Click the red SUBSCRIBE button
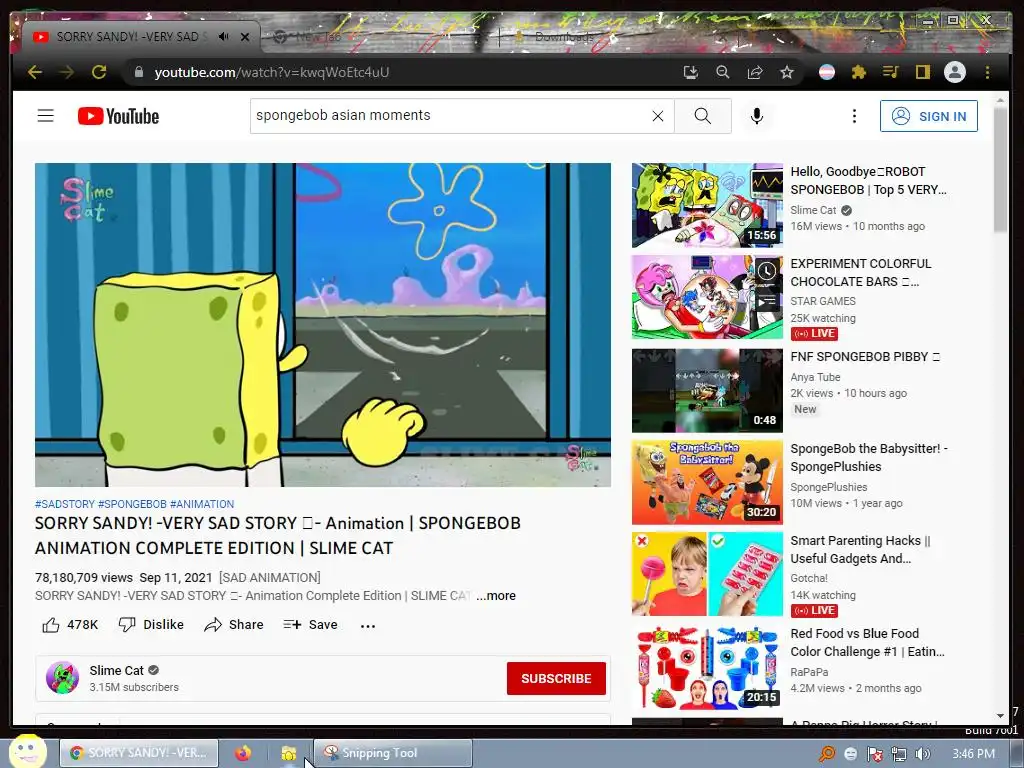This screenshot has height=768, width=1024. point(556,679)
